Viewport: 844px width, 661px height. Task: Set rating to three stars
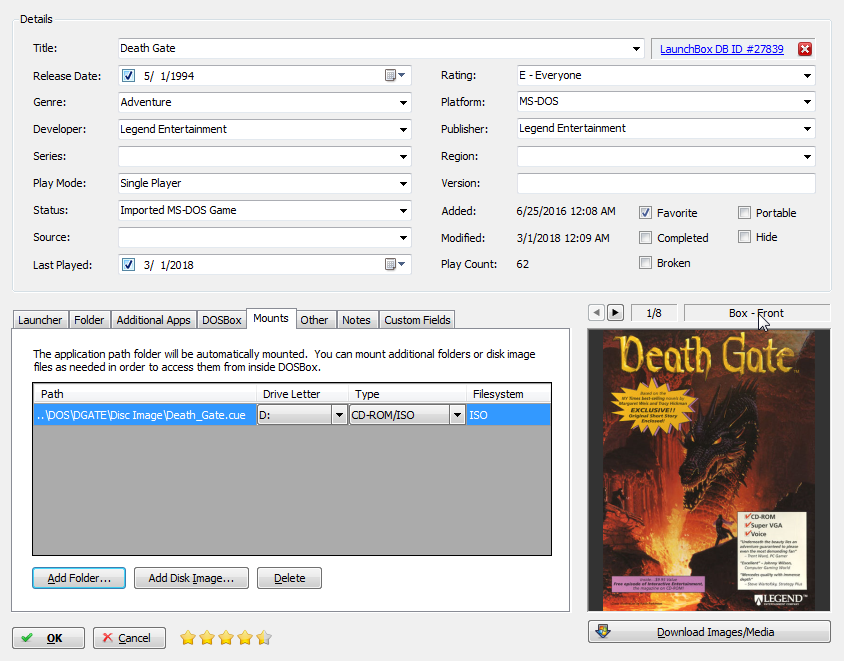point(226,638)
